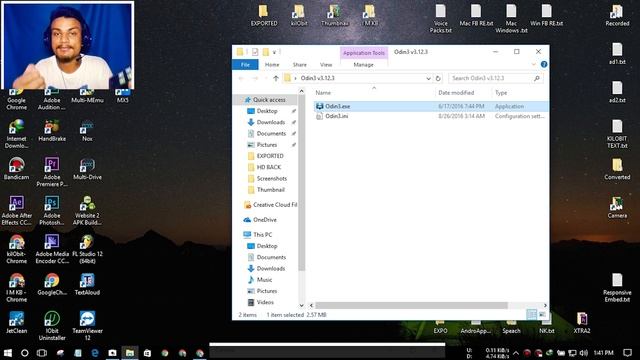Open the Windows Start menu
Image resolution: width=640 pixels, height=360 pixels.
[7, 353]
